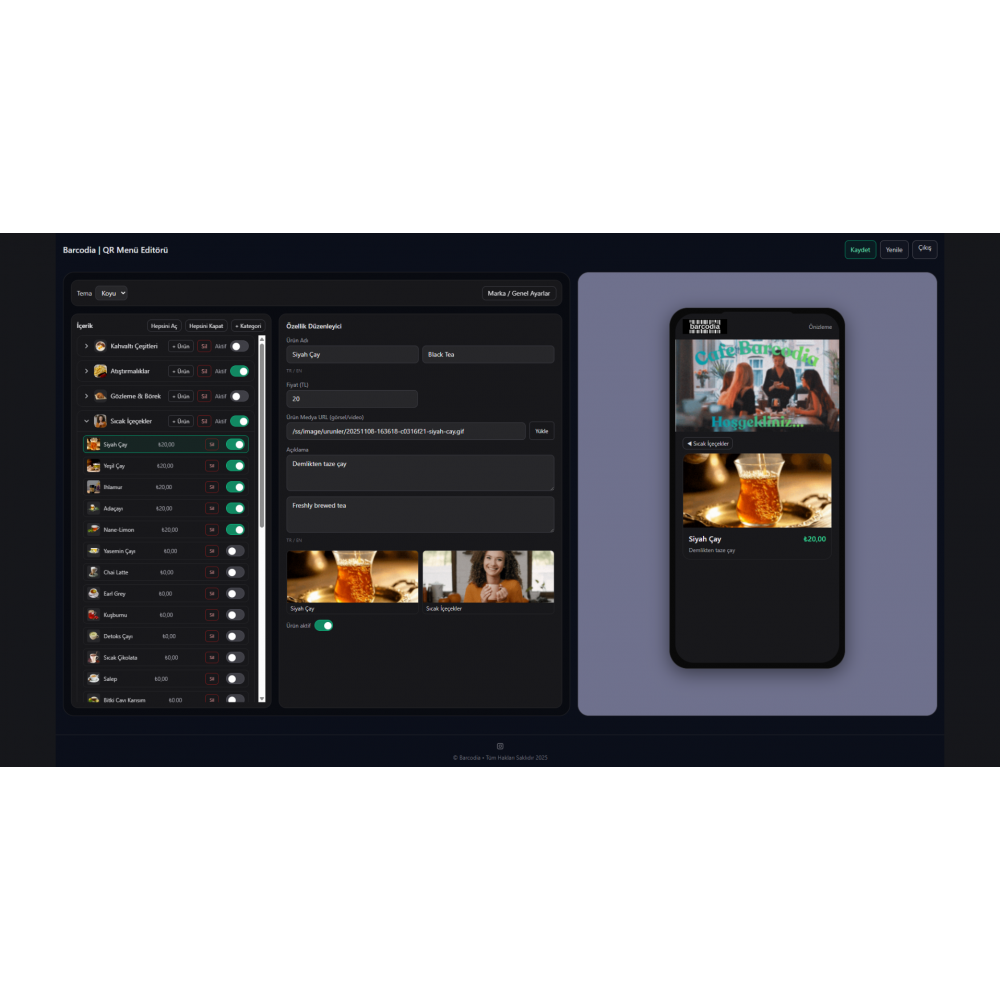Click the Kuşburnu item icon
The image size is (1000, 1000).
pyautogui.click(x=93, y=615)
